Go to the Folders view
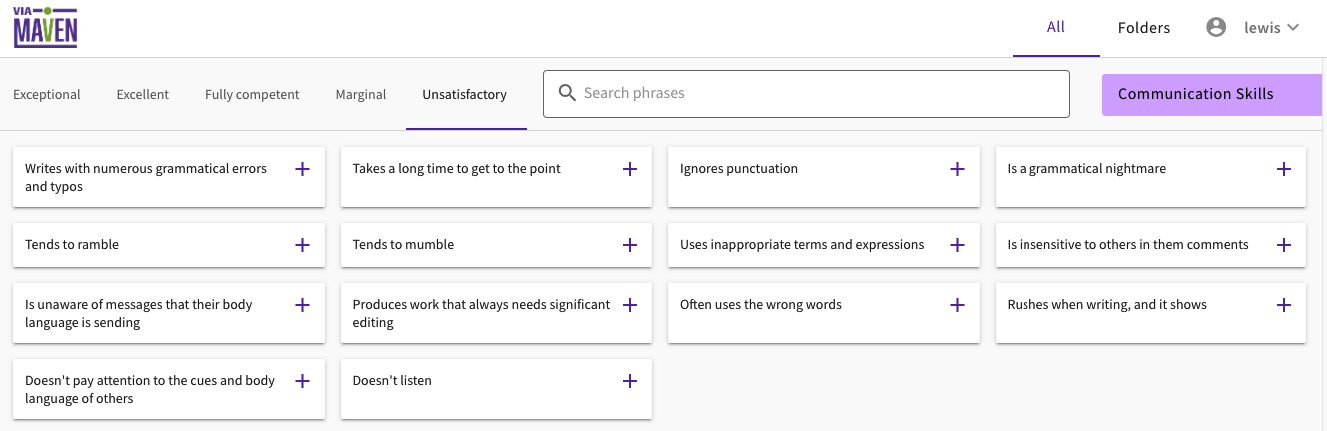This screenshot has width=1327, height=431. (x=1144, y=28)
